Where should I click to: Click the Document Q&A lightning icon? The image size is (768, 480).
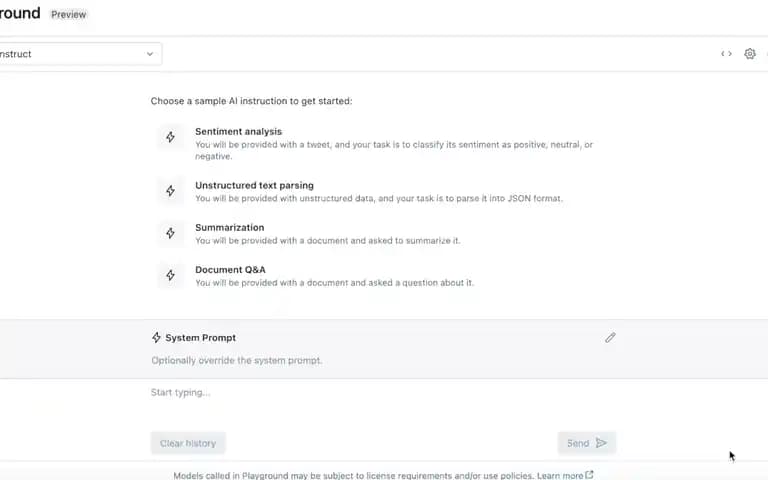coord(170,275)
